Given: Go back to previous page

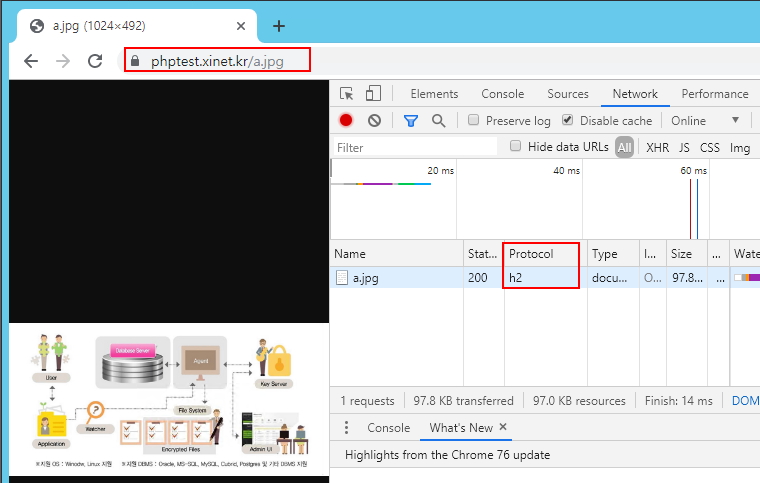Looking at the screenshot, I should (31, 61).
